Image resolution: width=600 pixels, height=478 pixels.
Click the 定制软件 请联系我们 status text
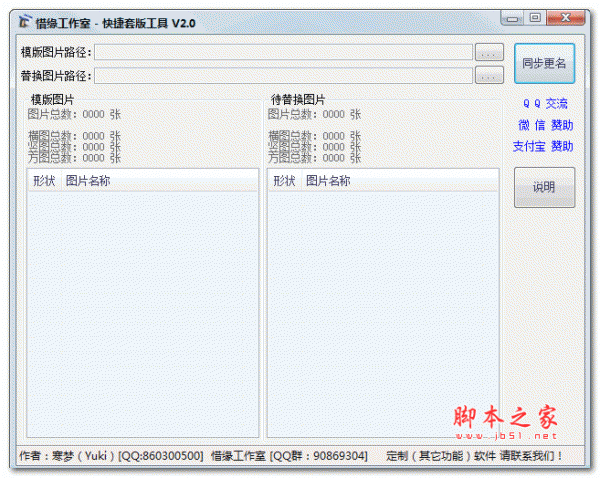(474, 456)
